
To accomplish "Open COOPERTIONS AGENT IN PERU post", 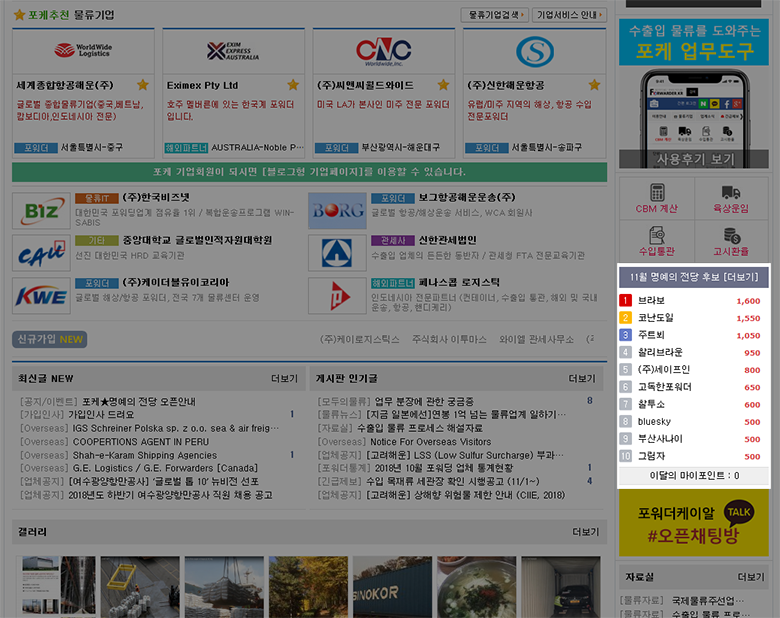I will [141, 442].
